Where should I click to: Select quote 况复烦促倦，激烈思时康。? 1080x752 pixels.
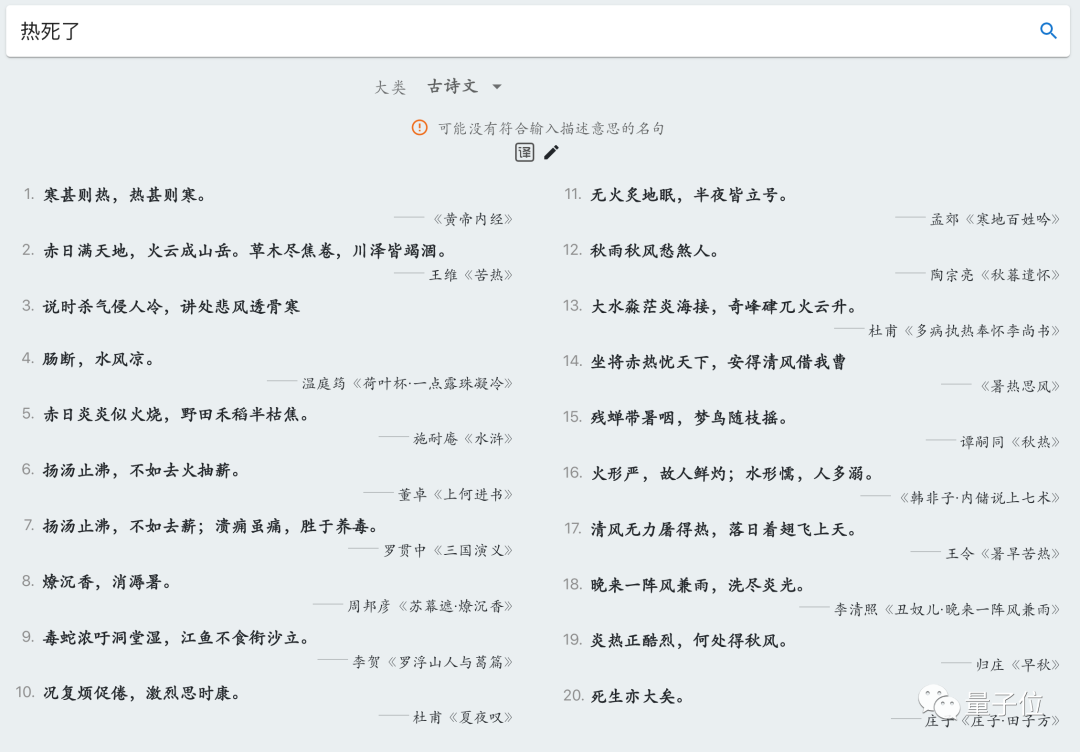142,693
